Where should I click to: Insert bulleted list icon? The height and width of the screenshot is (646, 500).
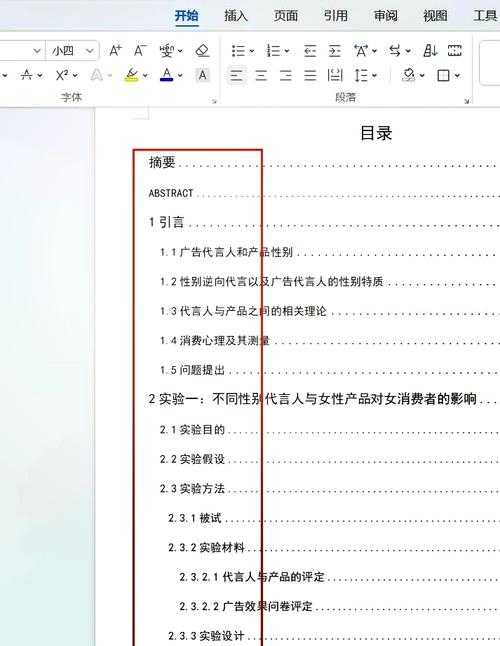tap(238, 51)
